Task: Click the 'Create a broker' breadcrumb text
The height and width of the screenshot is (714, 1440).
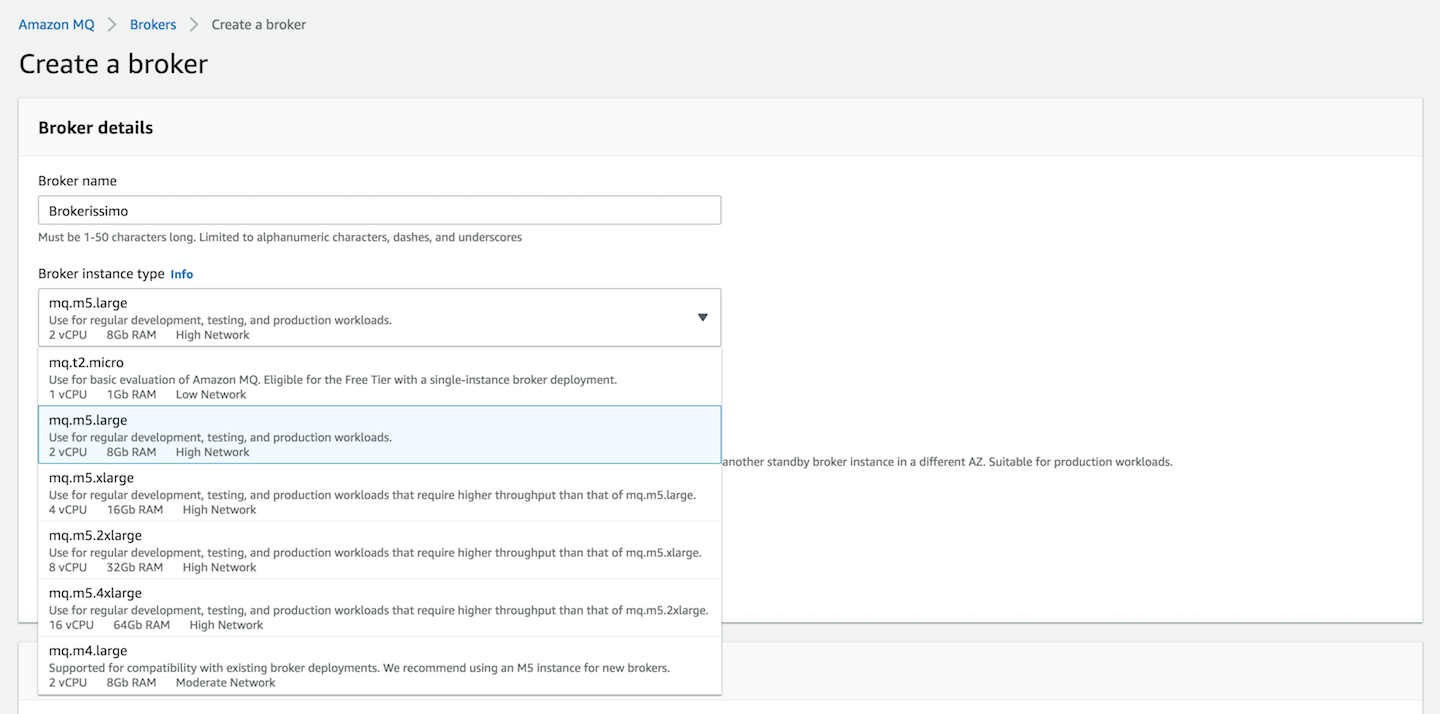Action: click(259, 24)
